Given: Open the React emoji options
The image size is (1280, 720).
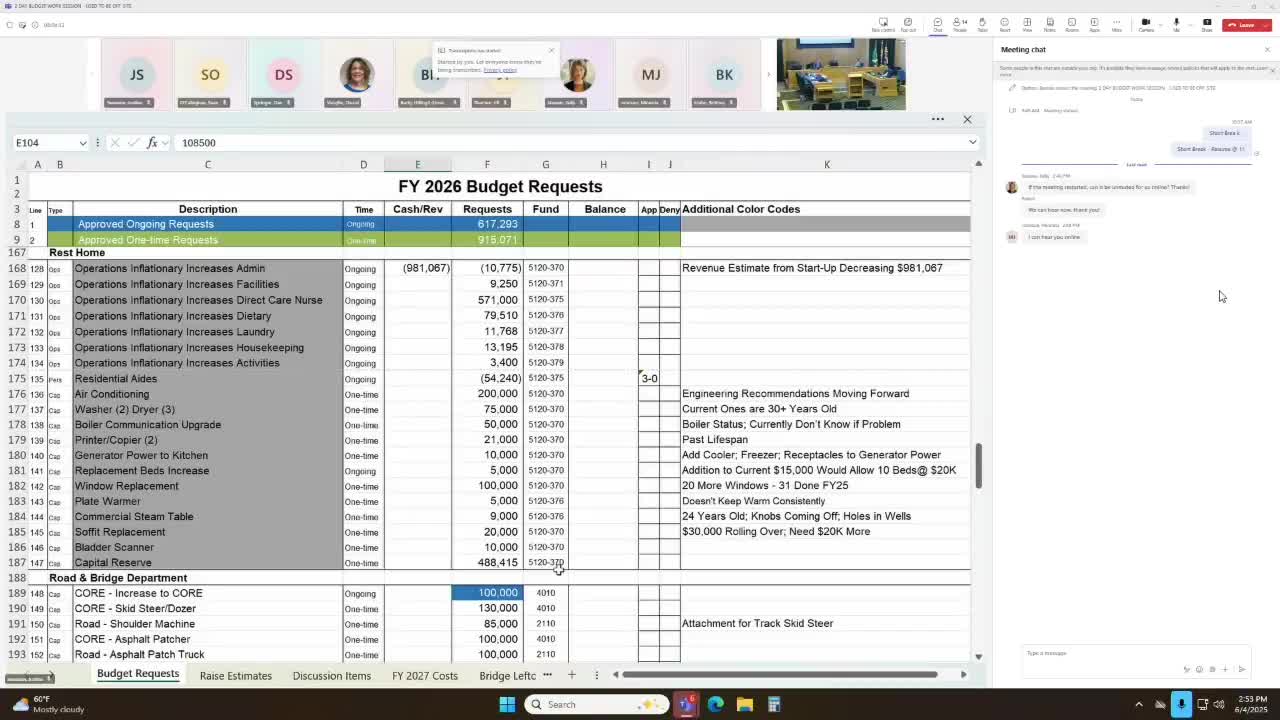Looking at the screenshot, I should point(1004,24).
